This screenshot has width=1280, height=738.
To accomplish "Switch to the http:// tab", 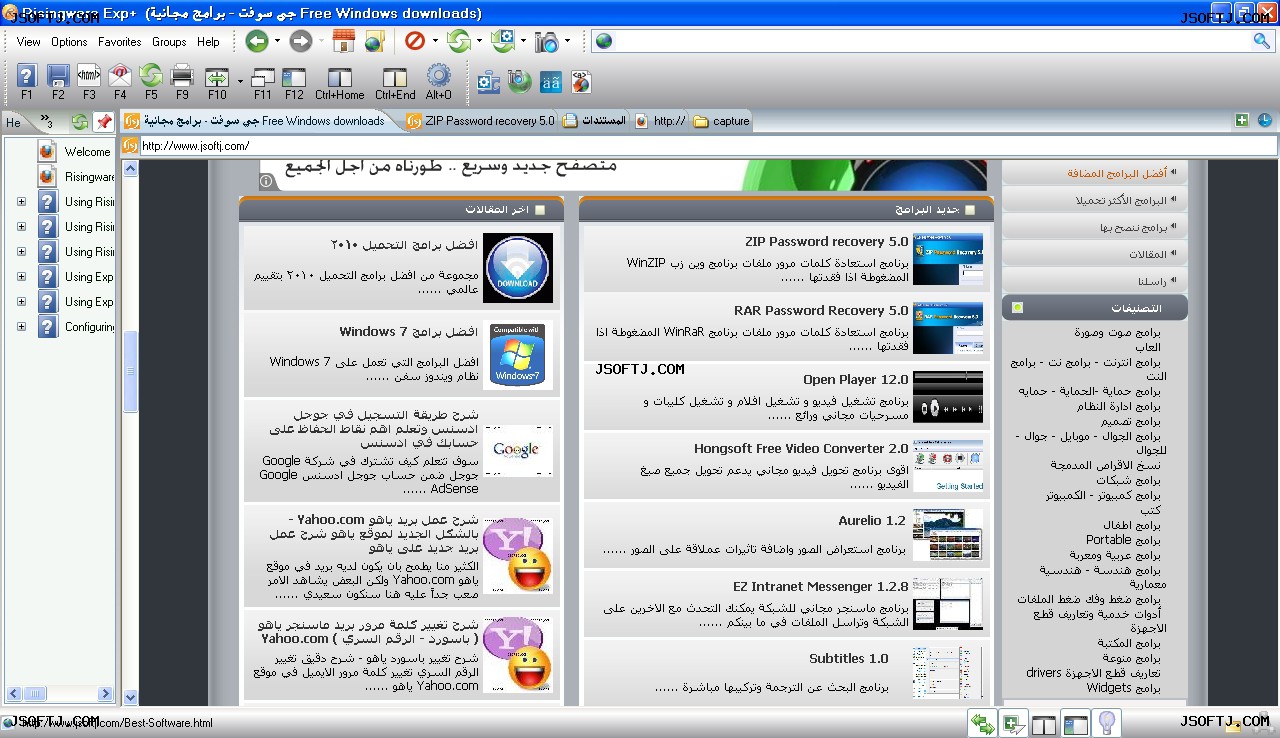I will [660, 121].
